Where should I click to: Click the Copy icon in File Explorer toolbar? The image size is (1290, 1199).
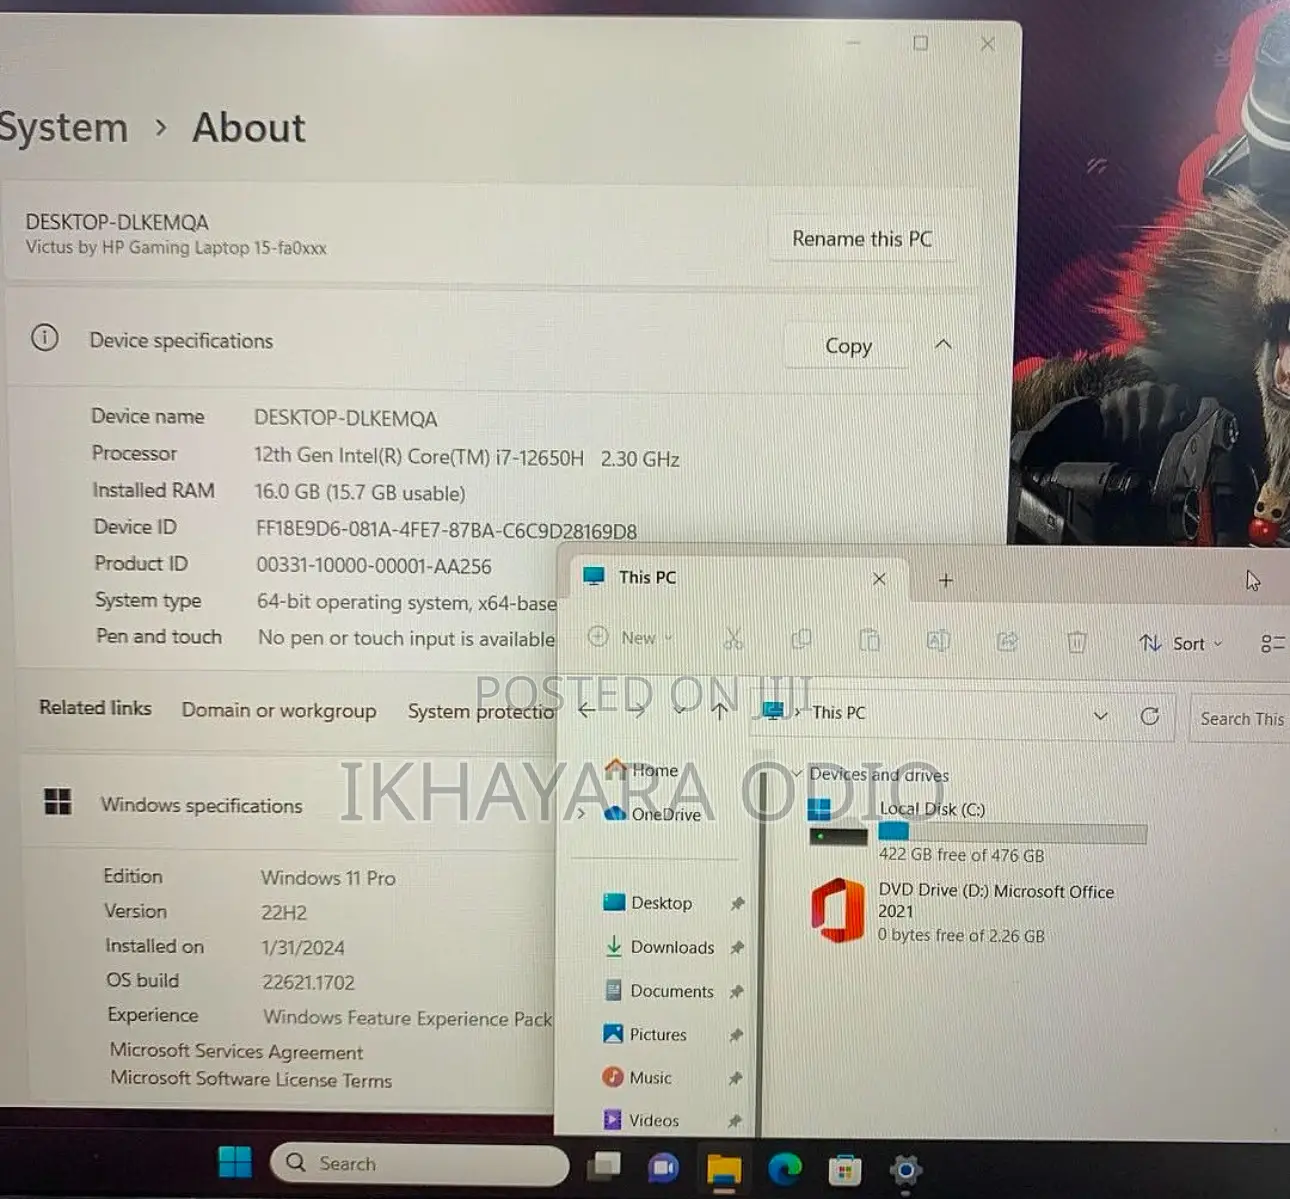pyautogui.click(x=801, y=640)
